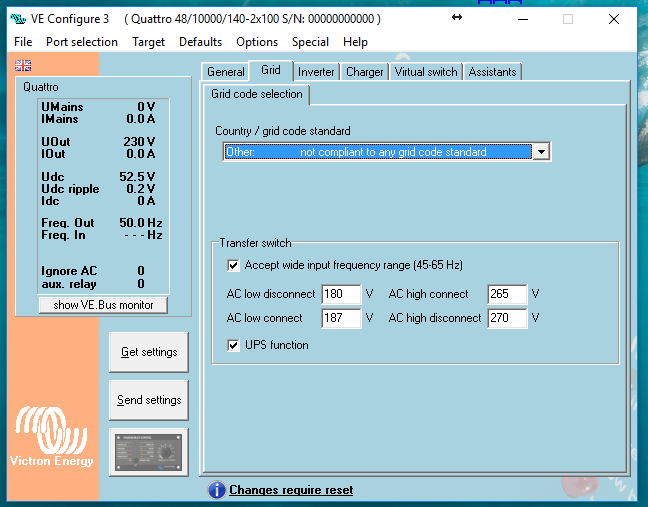Image resolution: width=648 pixels, height=507 pixels.
Task: Click the Quattro panel title
Action: pos(40,87)
